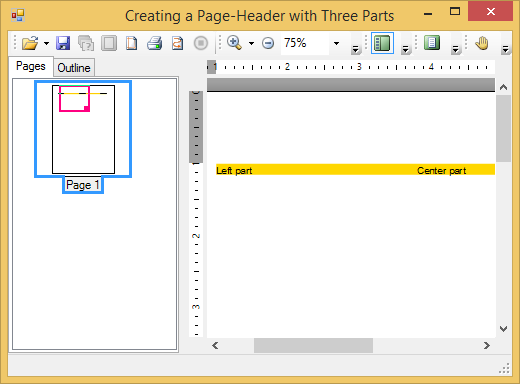Zoom out with the minus icon
This screenshot has width=520, height=384.
coord(268,43)
